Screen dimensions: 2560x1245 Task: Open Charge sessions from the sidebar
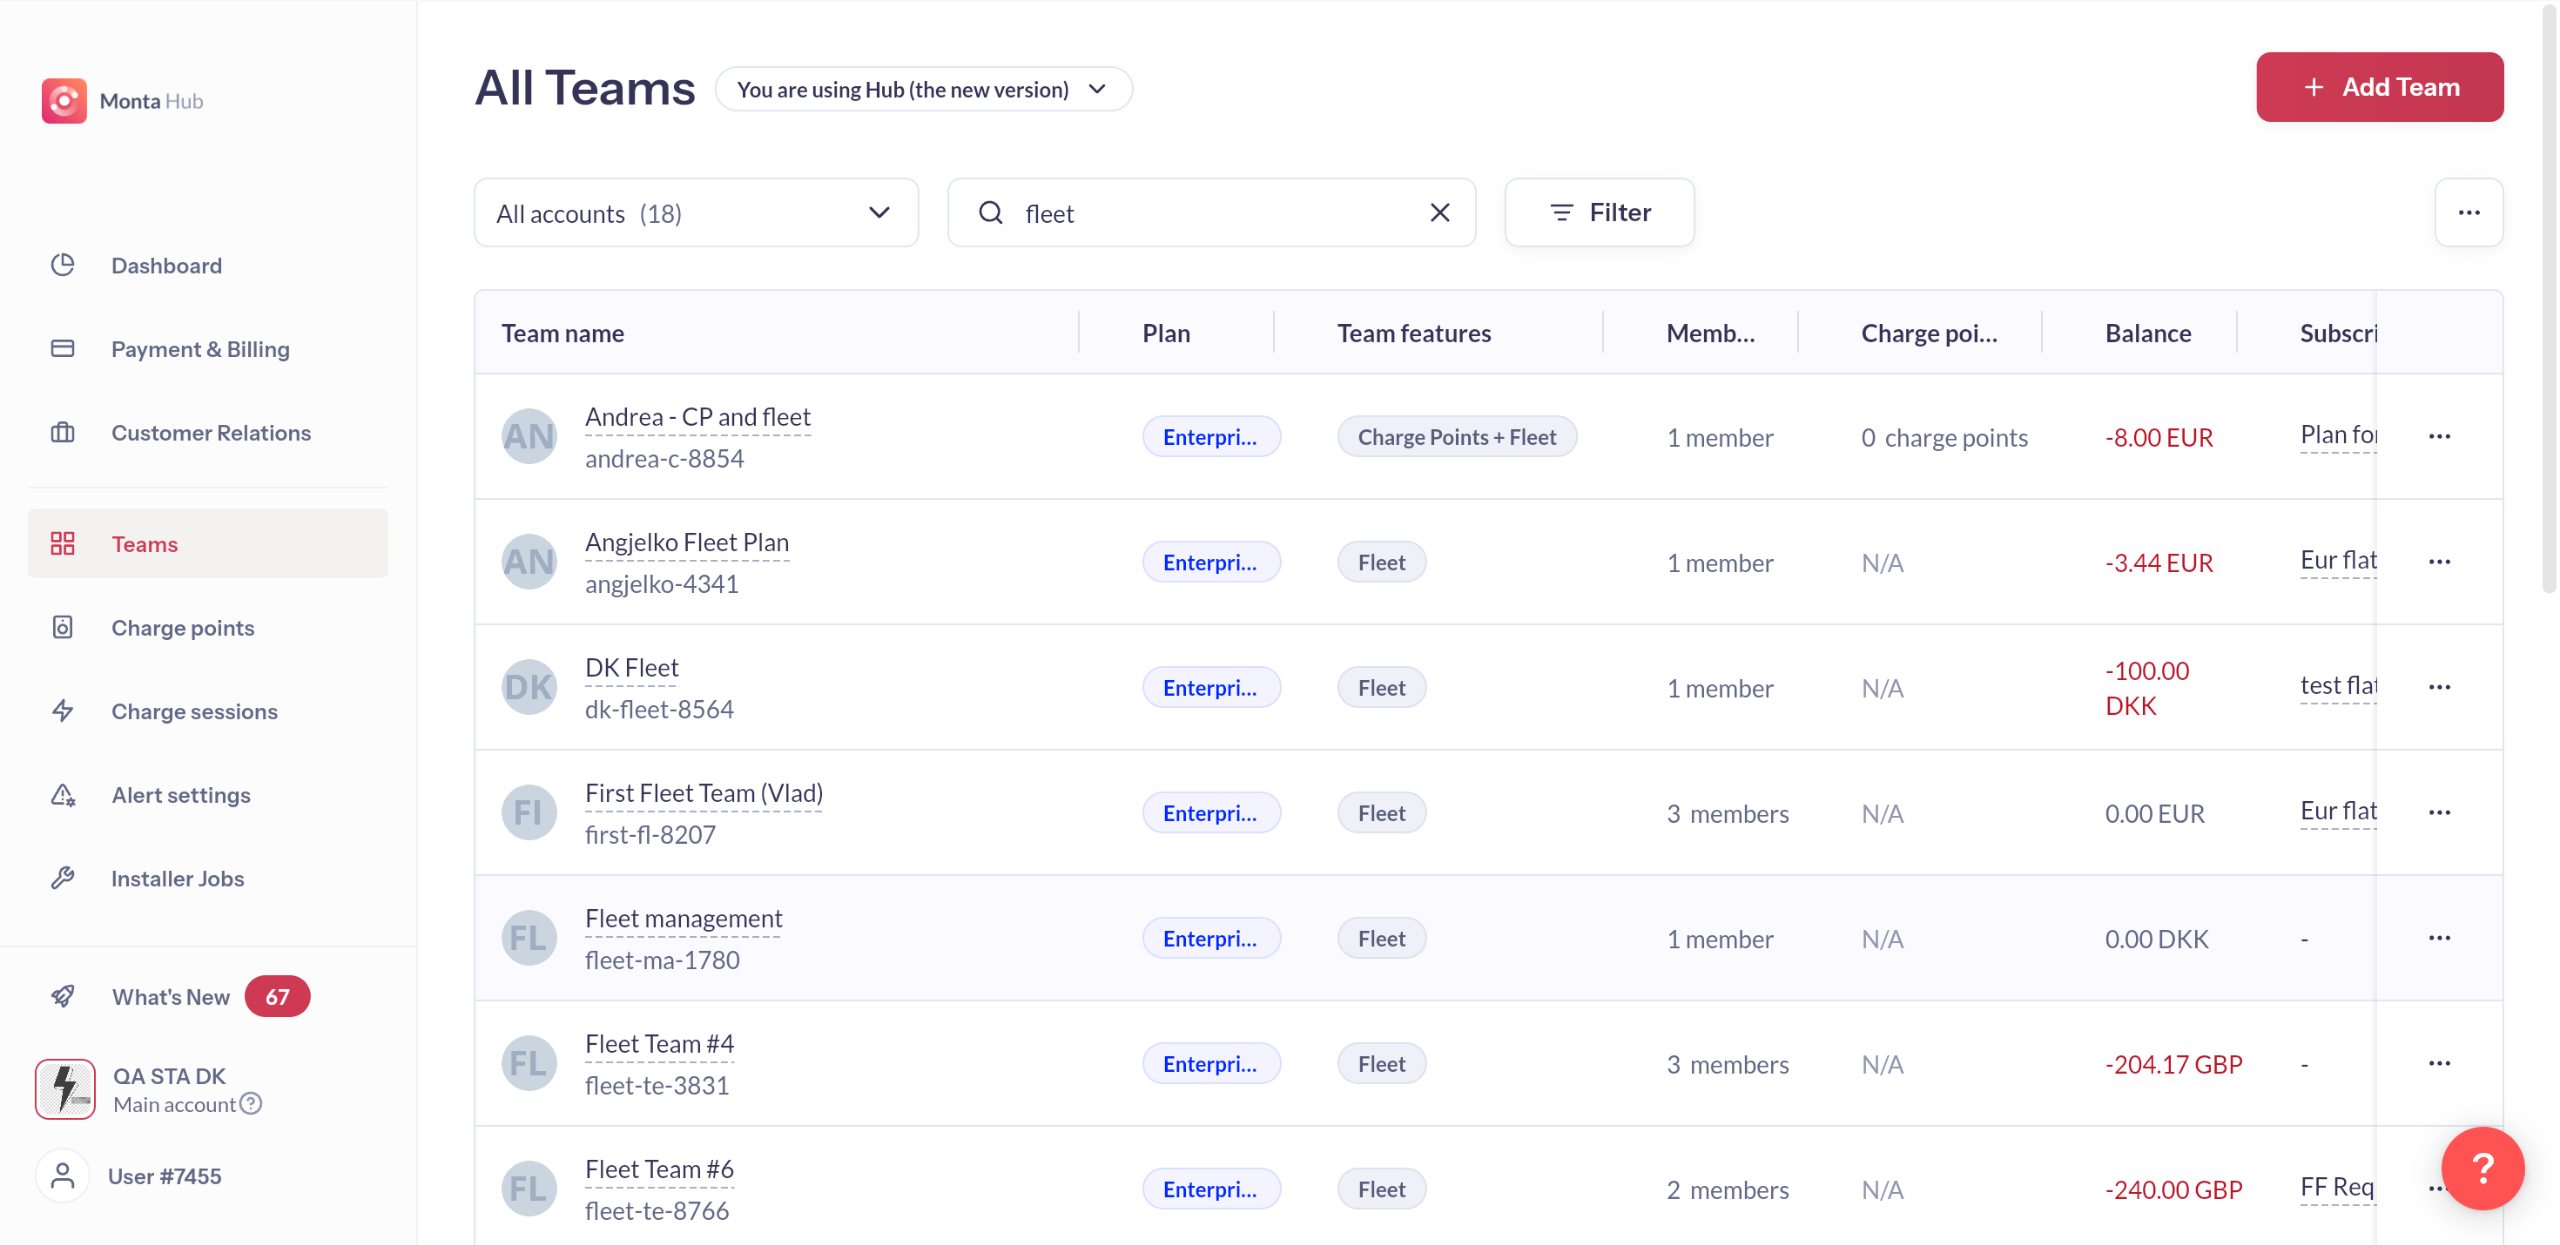194,712
